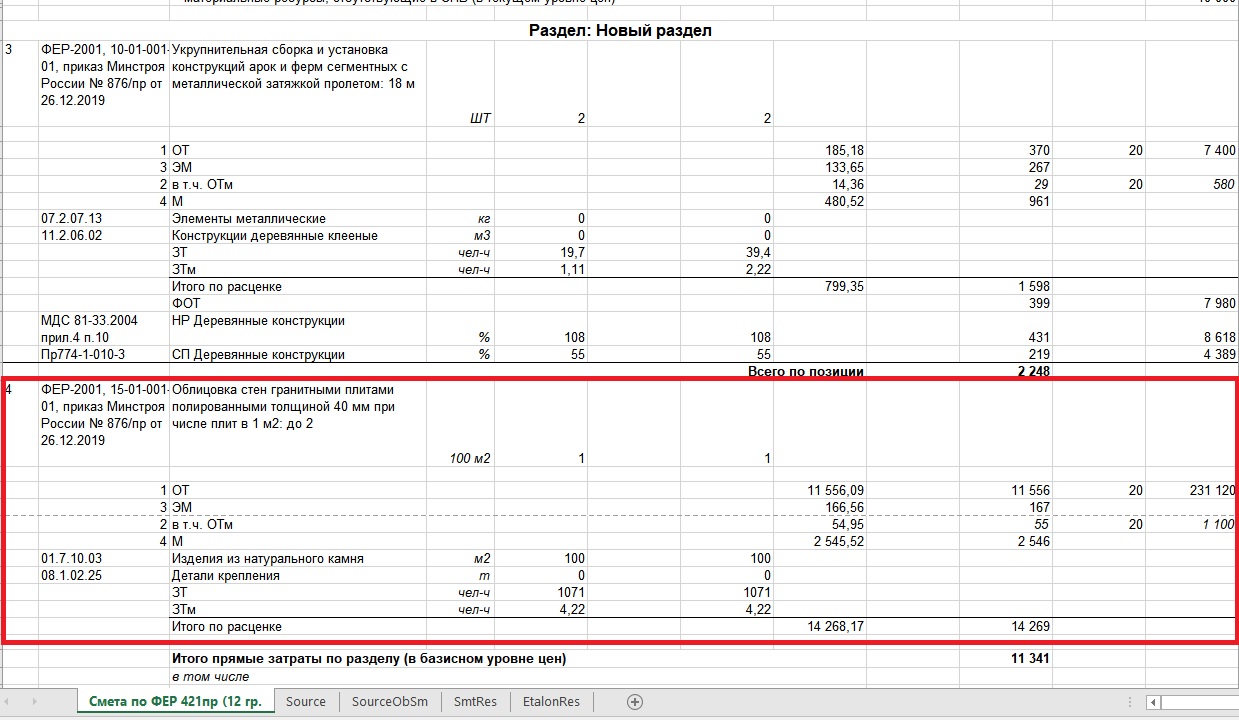
Task: Select the total 14 268,17
Action: pos(836,626)
